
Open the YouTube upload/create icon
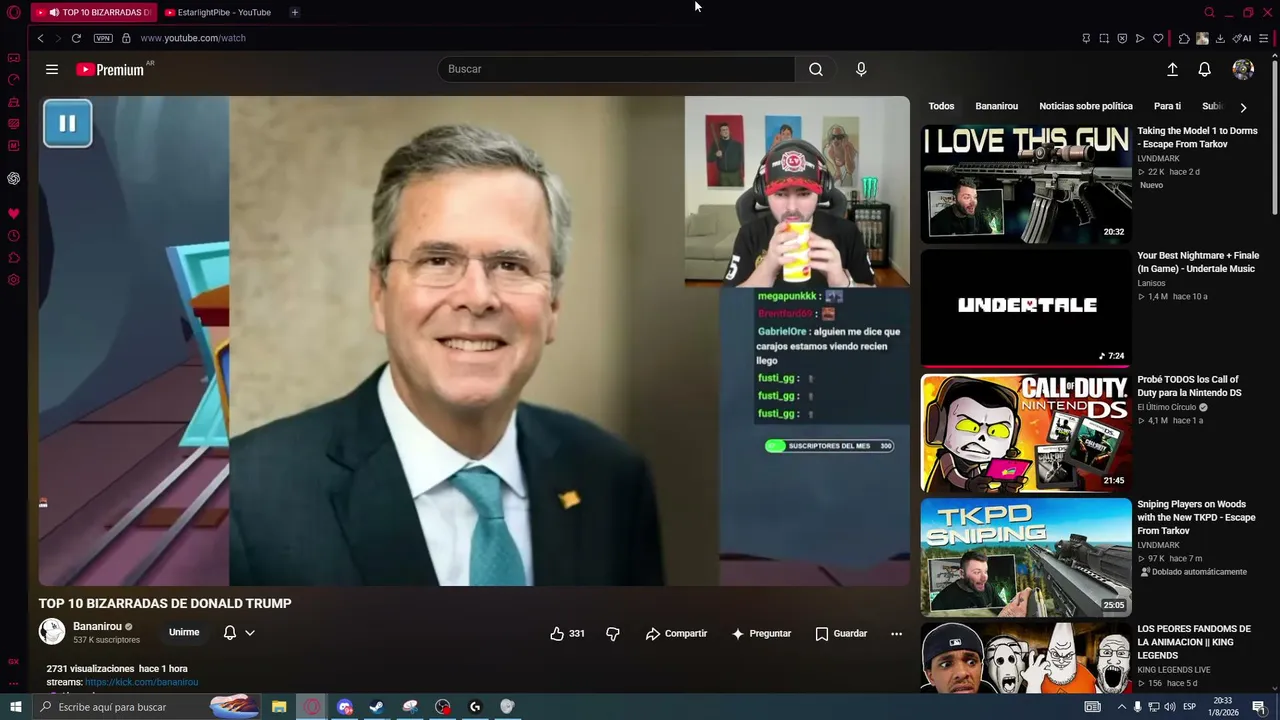click(1172, 69)
